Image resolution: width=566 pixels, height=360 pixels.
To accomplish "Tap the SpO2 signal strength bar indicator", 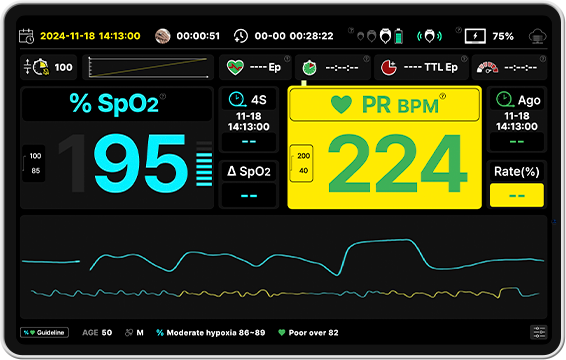I will tap(204, 164).
